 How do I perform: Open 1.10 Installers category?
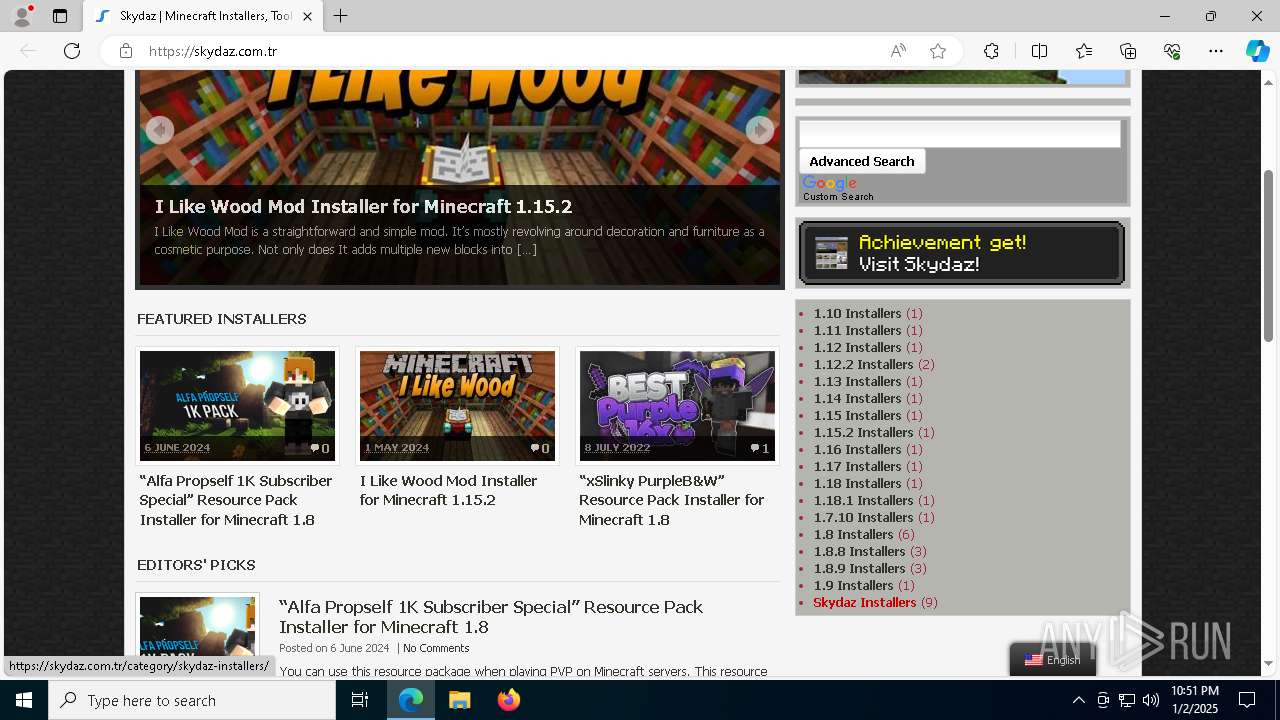pos(857,313)
